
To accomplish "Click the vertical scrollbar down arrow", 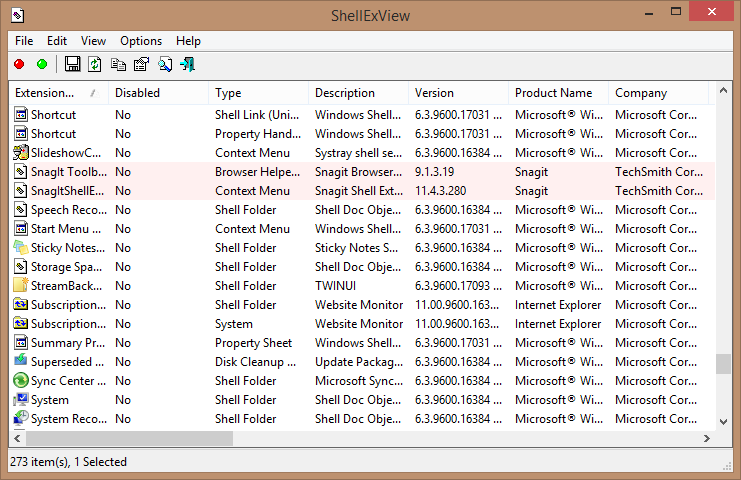I will click(x=723, y=422).
